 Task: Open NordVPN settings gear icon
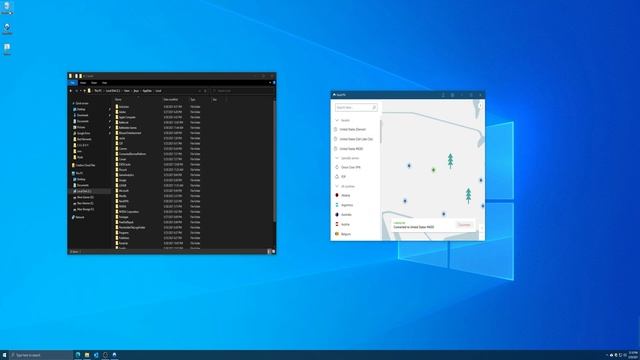coord(452,95)
